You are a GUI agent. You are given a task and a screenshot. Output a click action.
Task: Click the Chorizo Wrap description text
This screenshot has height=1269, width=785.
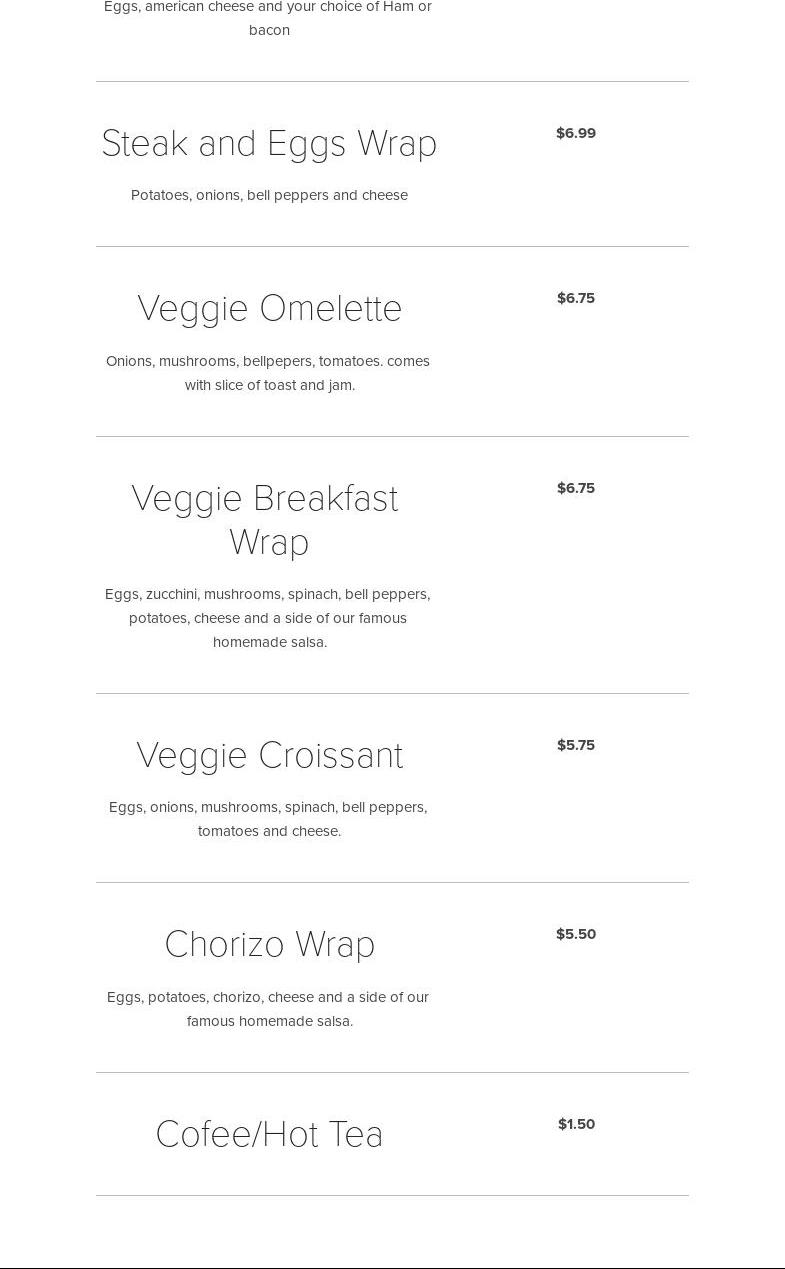pos(268,1009)
